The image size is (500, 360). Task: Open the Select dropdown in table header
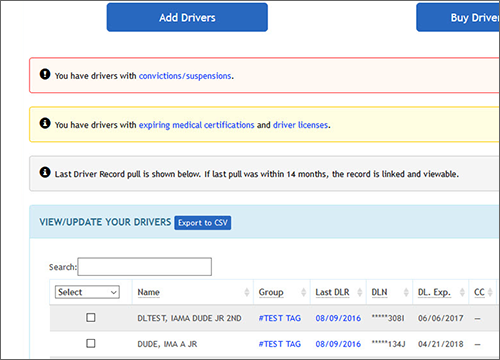[87, 292]
